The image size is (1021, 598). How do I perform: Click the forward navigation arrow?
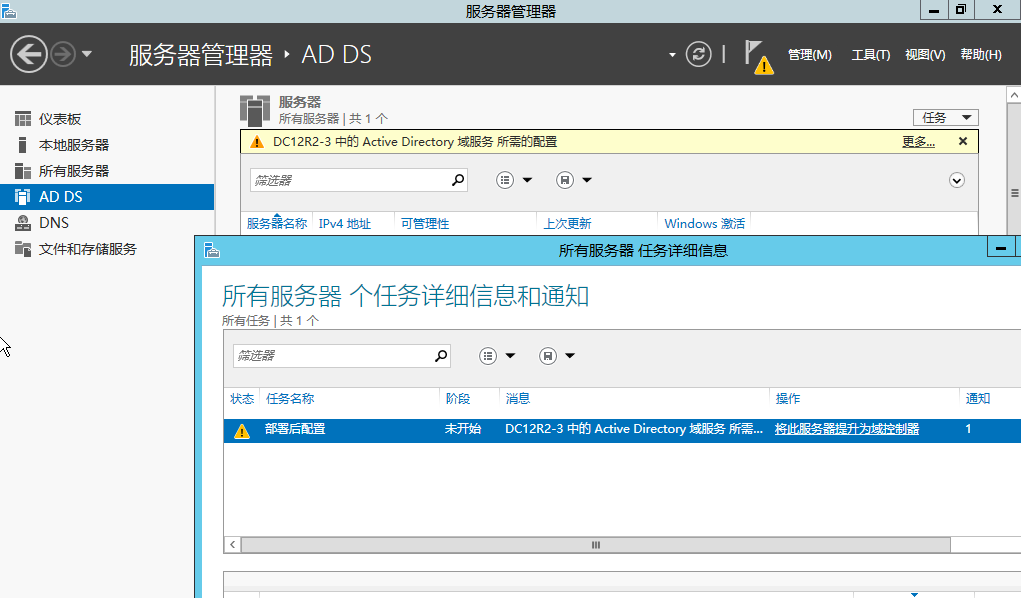pyautogui.click(x=63, y=54)
